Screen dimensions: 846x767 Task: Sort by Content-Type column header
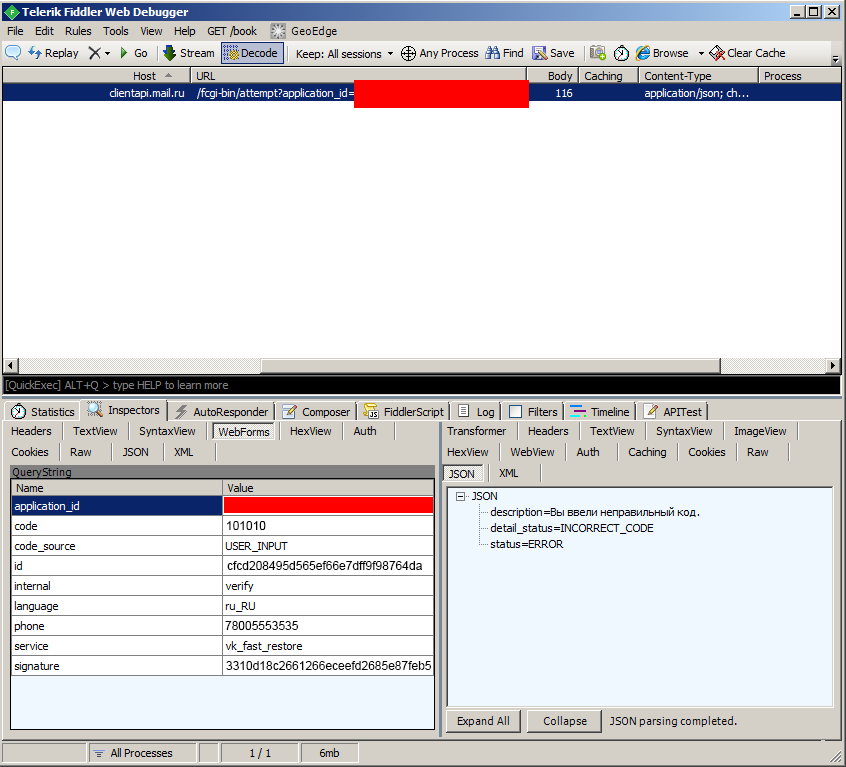698,76
